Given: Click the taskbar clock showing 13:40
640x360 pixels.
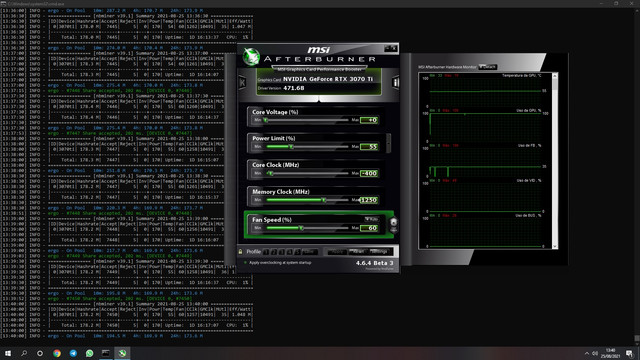Looking at the screenshot, I should pos(611,353).
